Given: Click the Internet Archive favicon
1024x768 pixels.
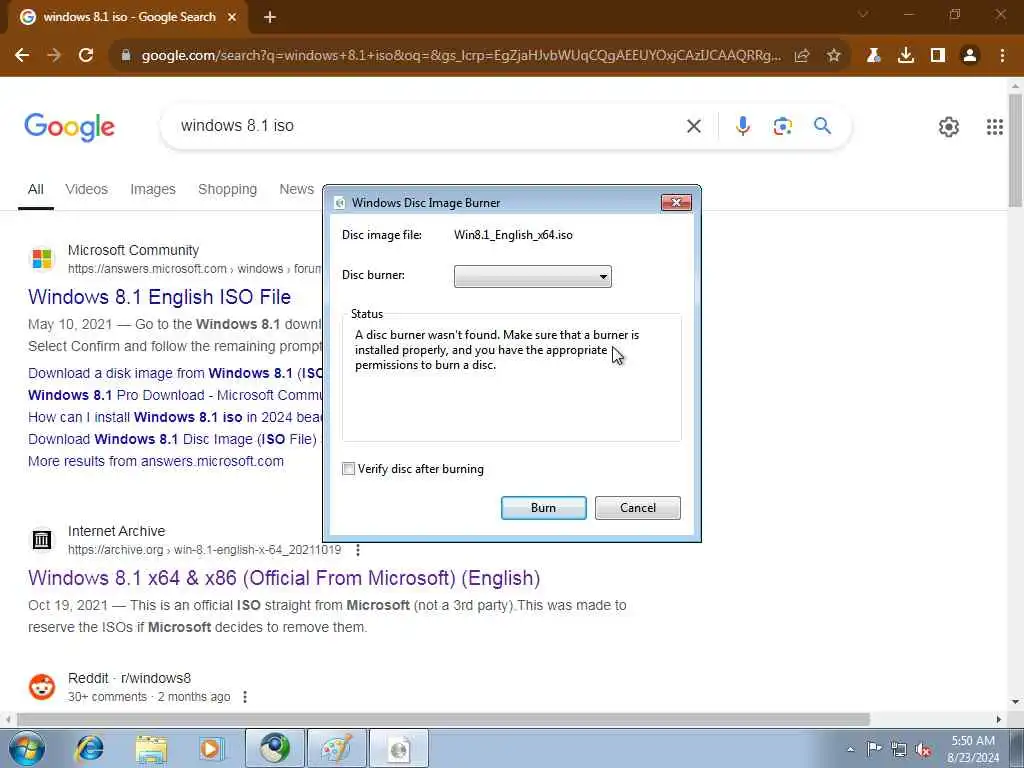Looking at the screenshot, I should (42, 540).
